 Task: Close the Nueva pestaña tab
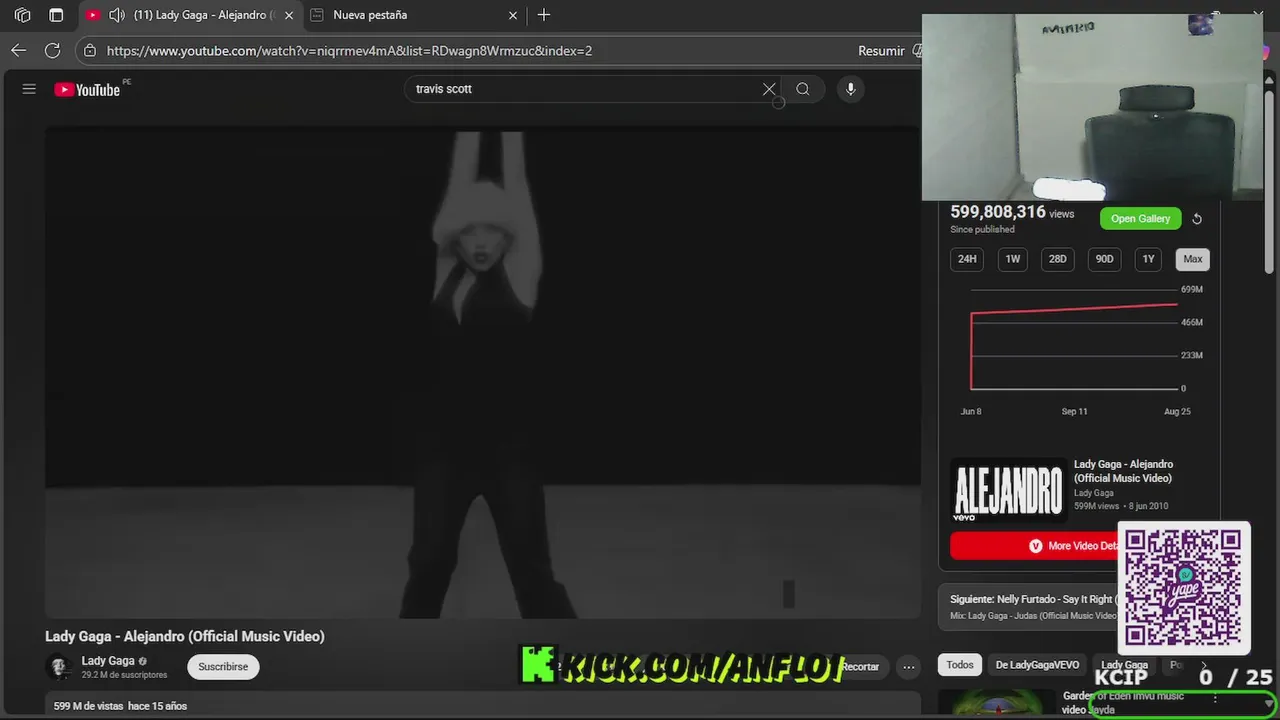(x=513, y=15)
